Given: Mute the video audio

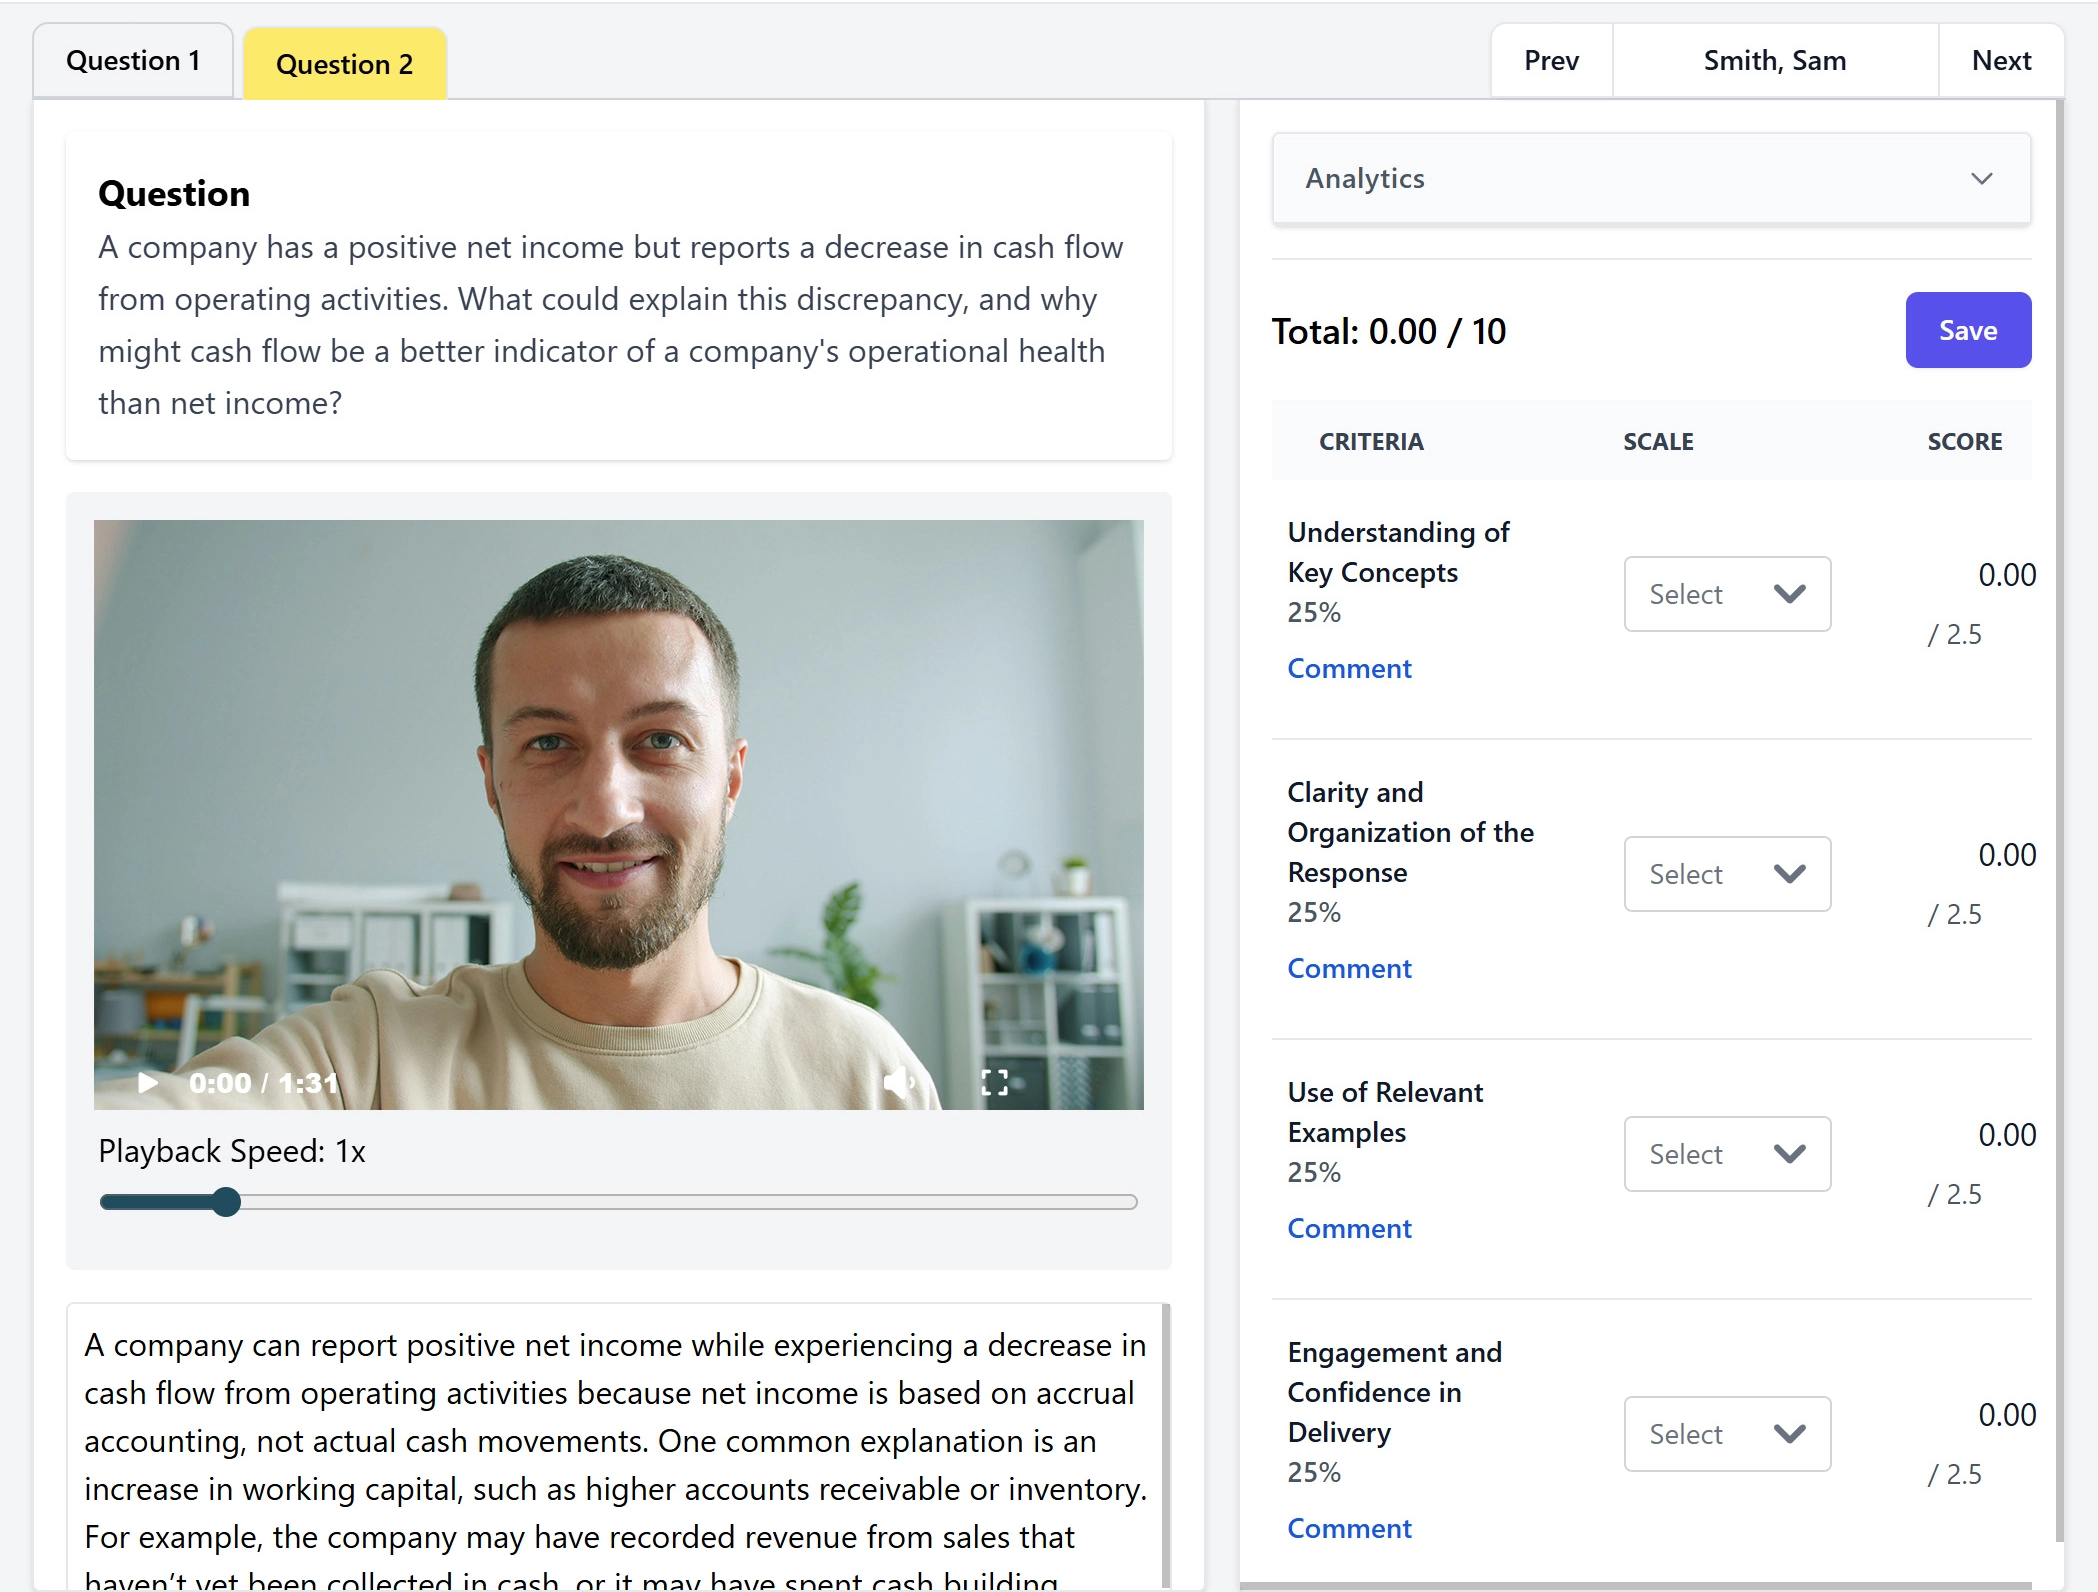Looking at the screenshot, I should 899,1082.
